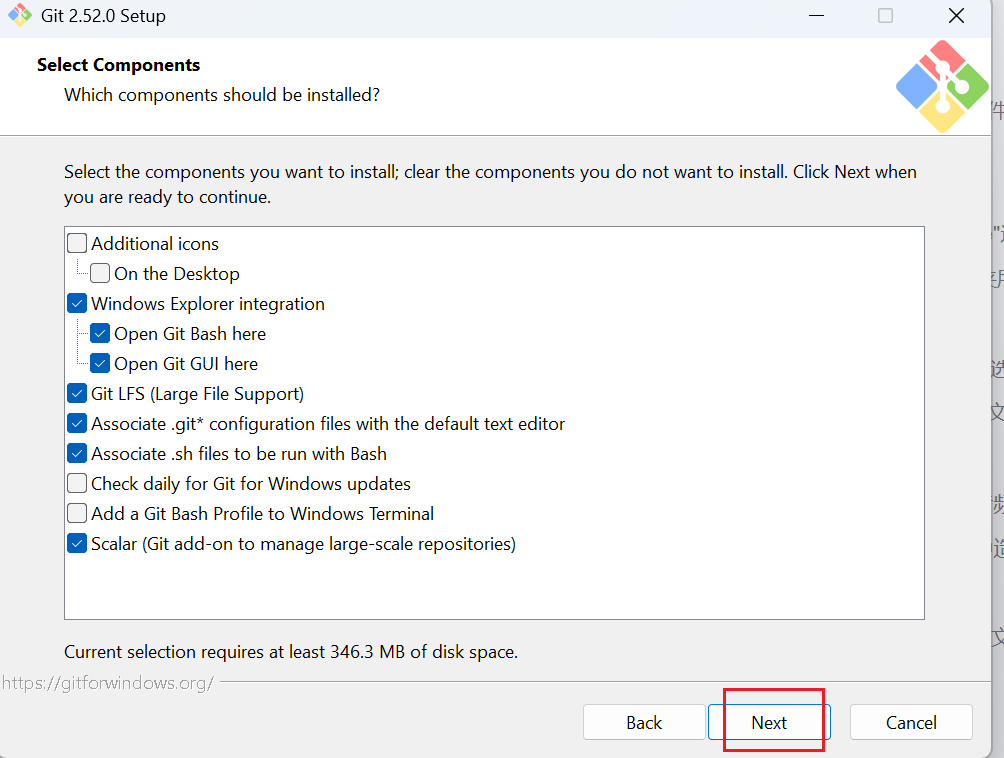Screen dimensions: 1004x758
Task: Click the disk space requirement text
Action: [291, 652]
